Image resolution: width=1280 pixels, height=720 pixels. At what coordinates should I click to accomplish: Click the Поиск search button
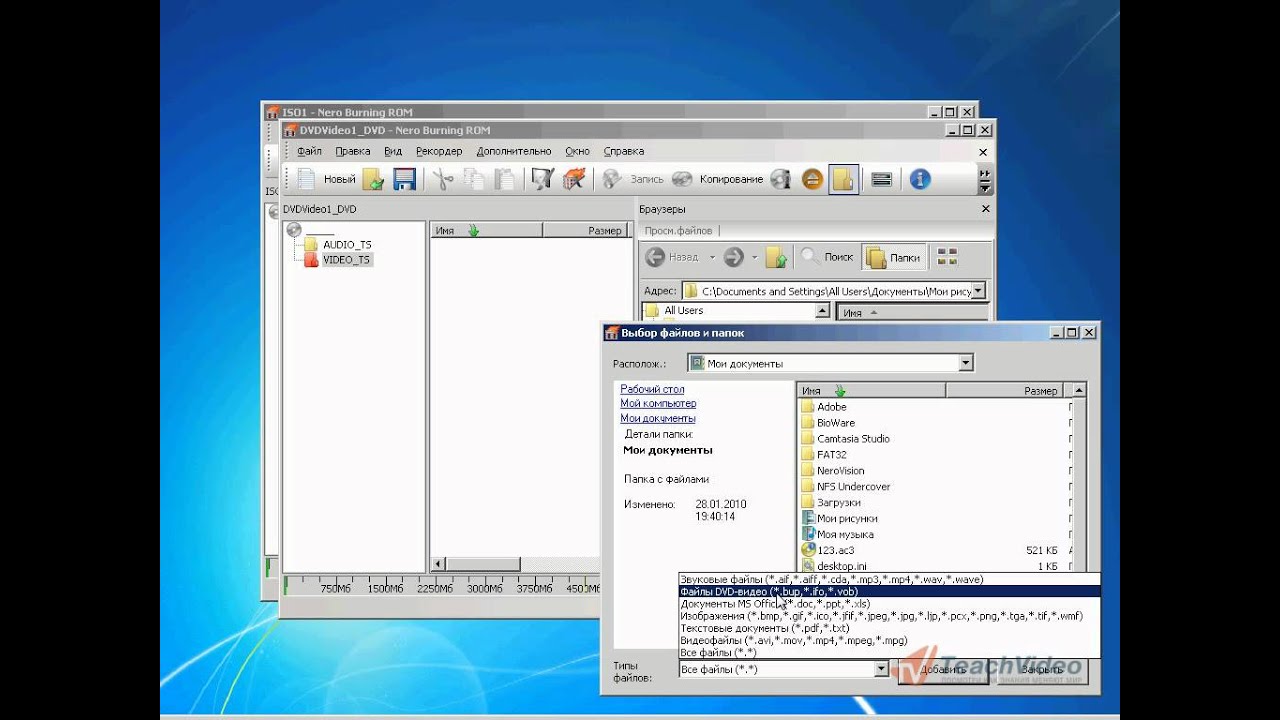[x=828, y=257]
